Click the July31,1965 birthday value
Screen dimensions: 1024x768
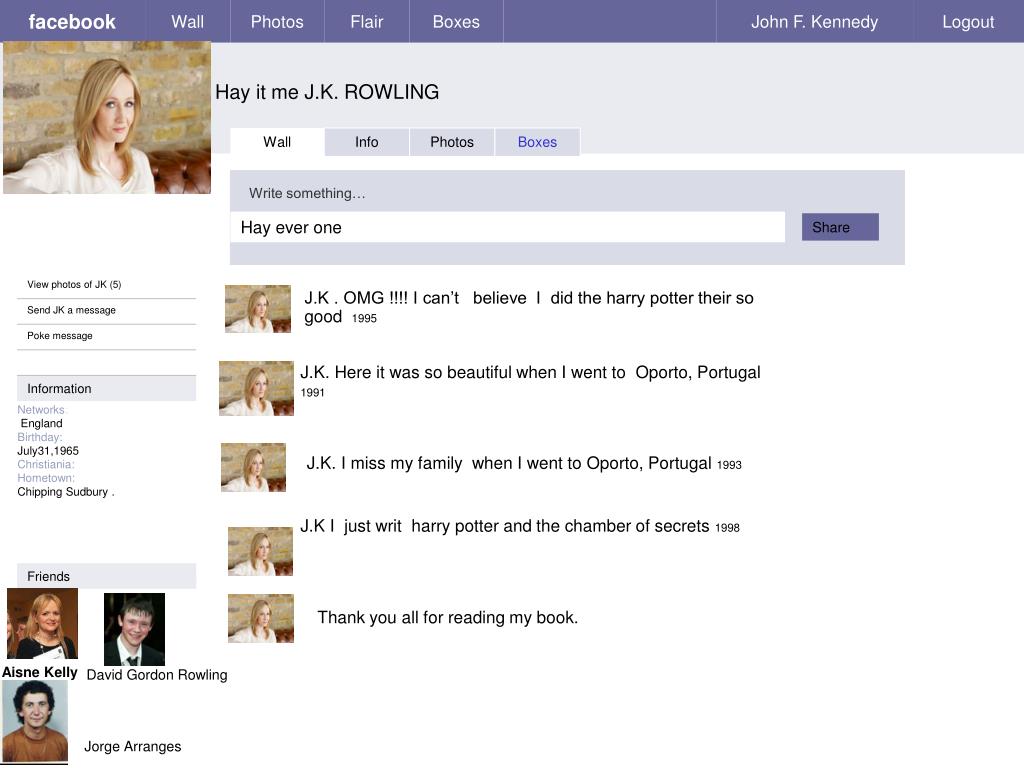[48, 451]
